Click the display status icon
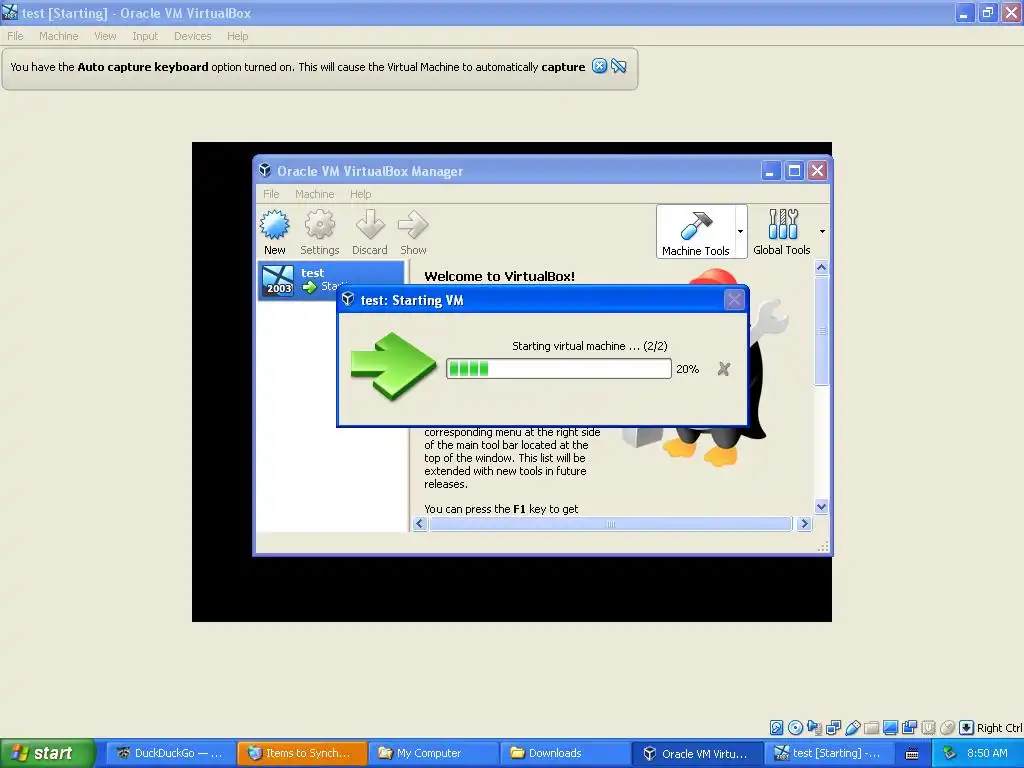This screenshot has height=768, width=1024. click(890, 728)
